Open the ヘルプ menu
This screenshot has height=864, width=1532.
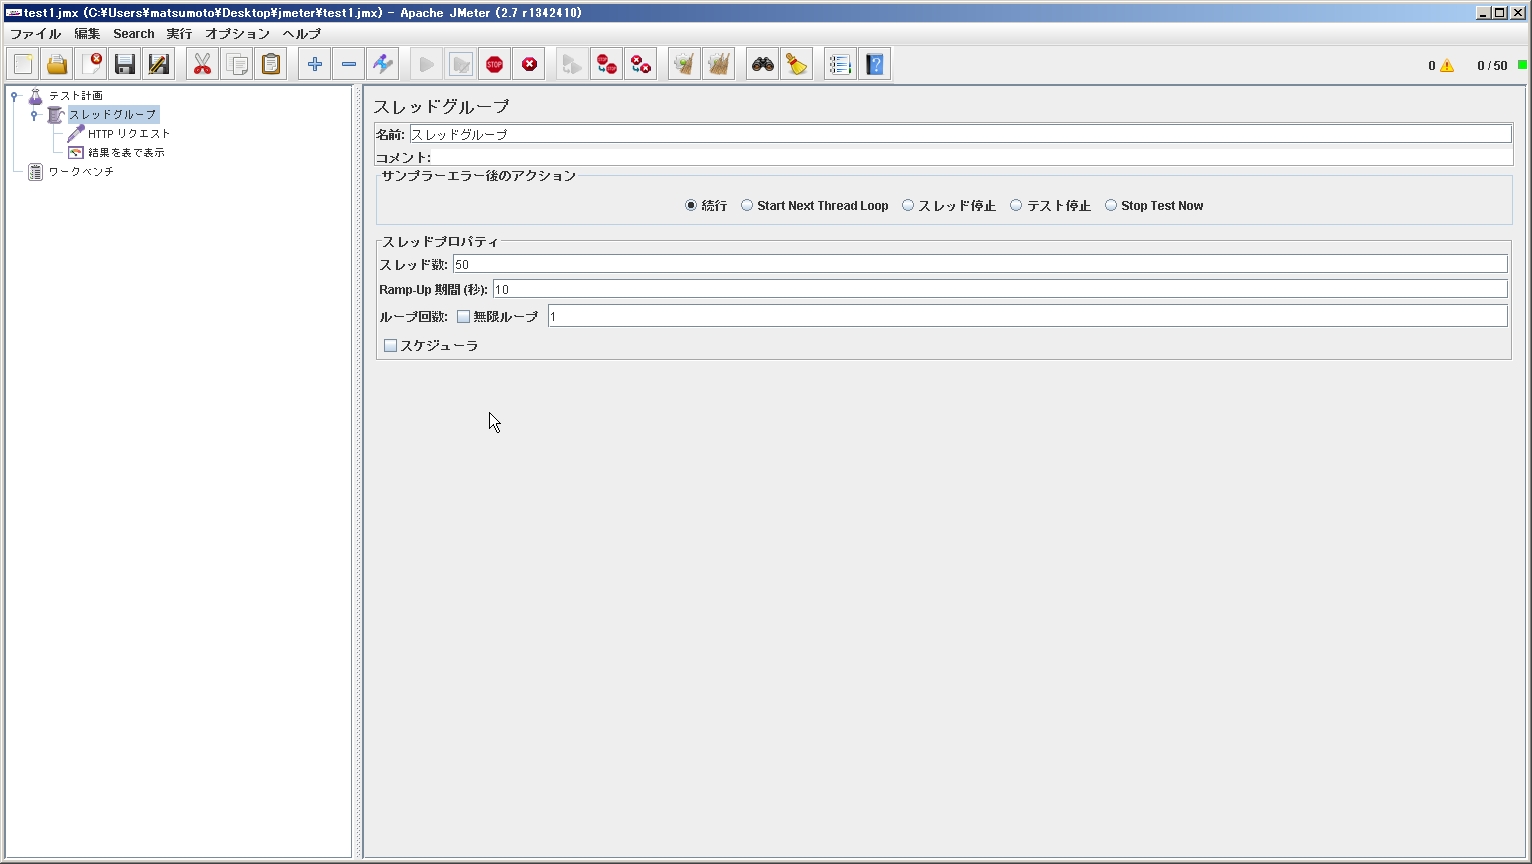(x=301, y=33)
